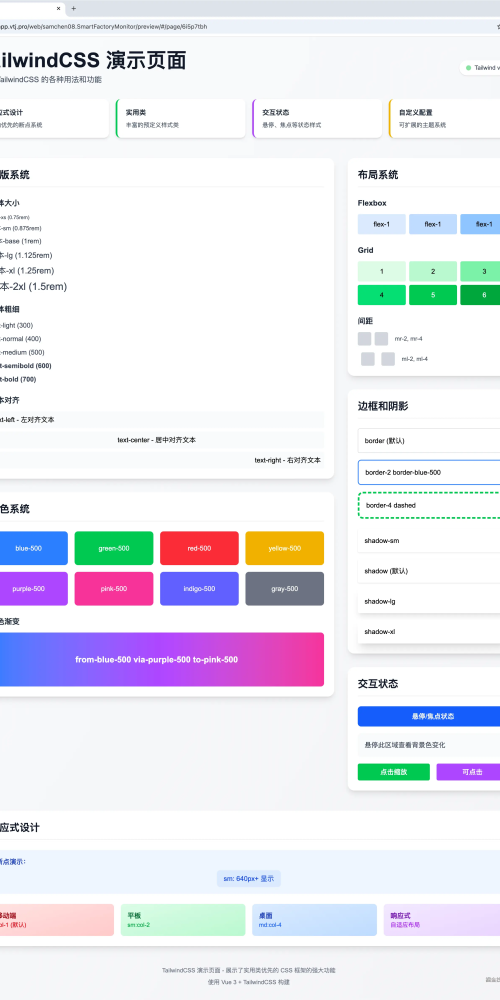Screen dimensions: 500x1000
Task: Click the semibold (600) font weight sample
Action: (x=26, y=365)
